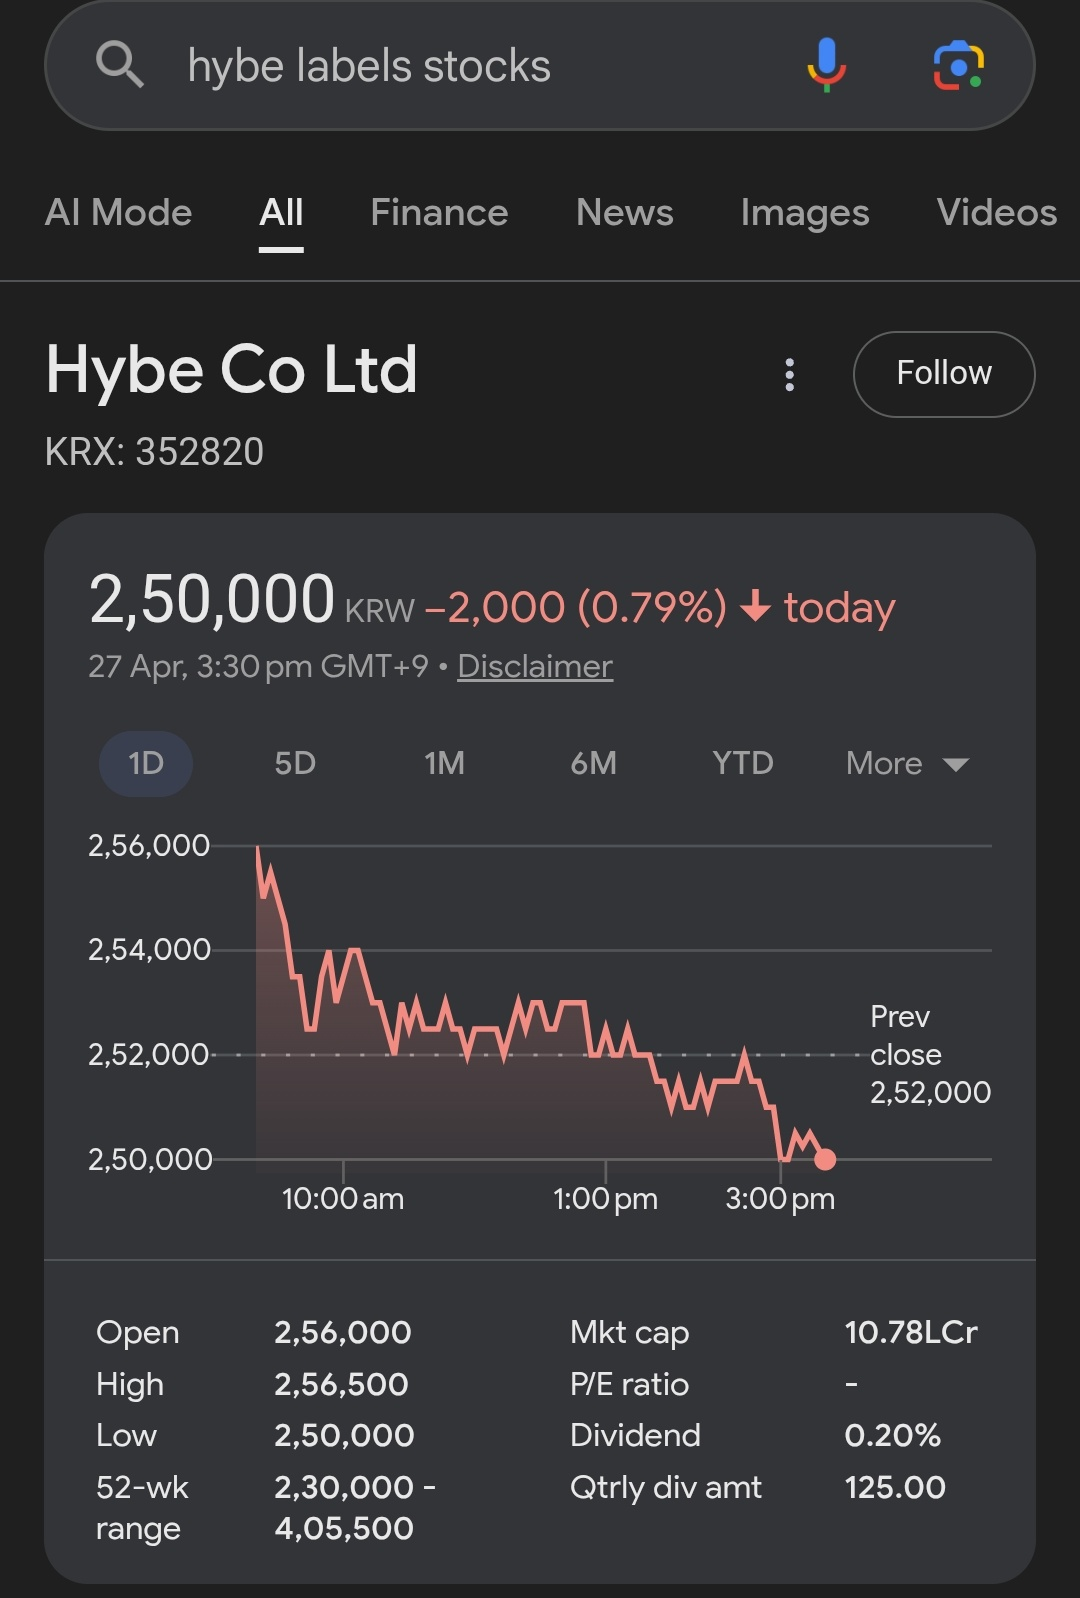Screen dimensions: 1080x1598
Task: Switch chart to 5D range
Action: pyautogui.click(x=295, y=764)
